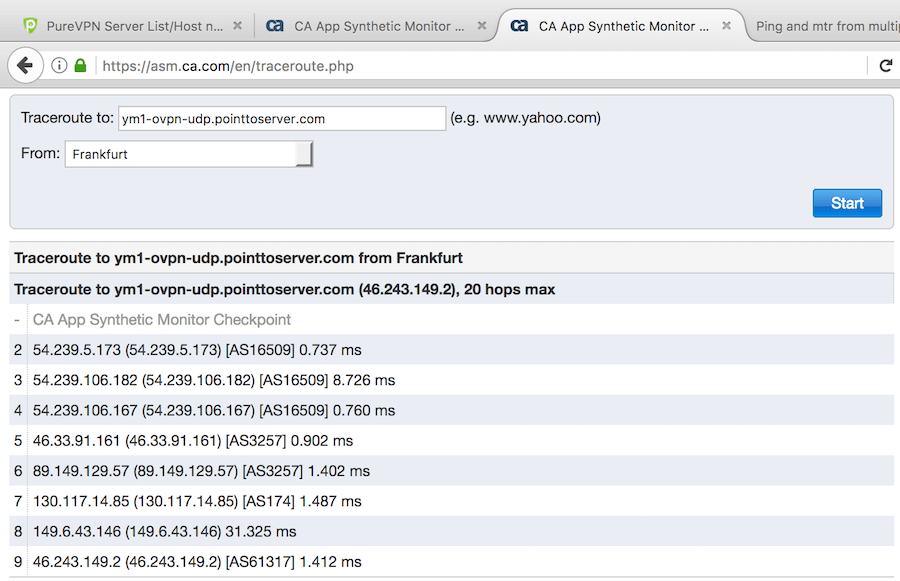Select the 'Traceroute to ... from Frankfurt' heading

pyautogui.click(x=238, y=258)
